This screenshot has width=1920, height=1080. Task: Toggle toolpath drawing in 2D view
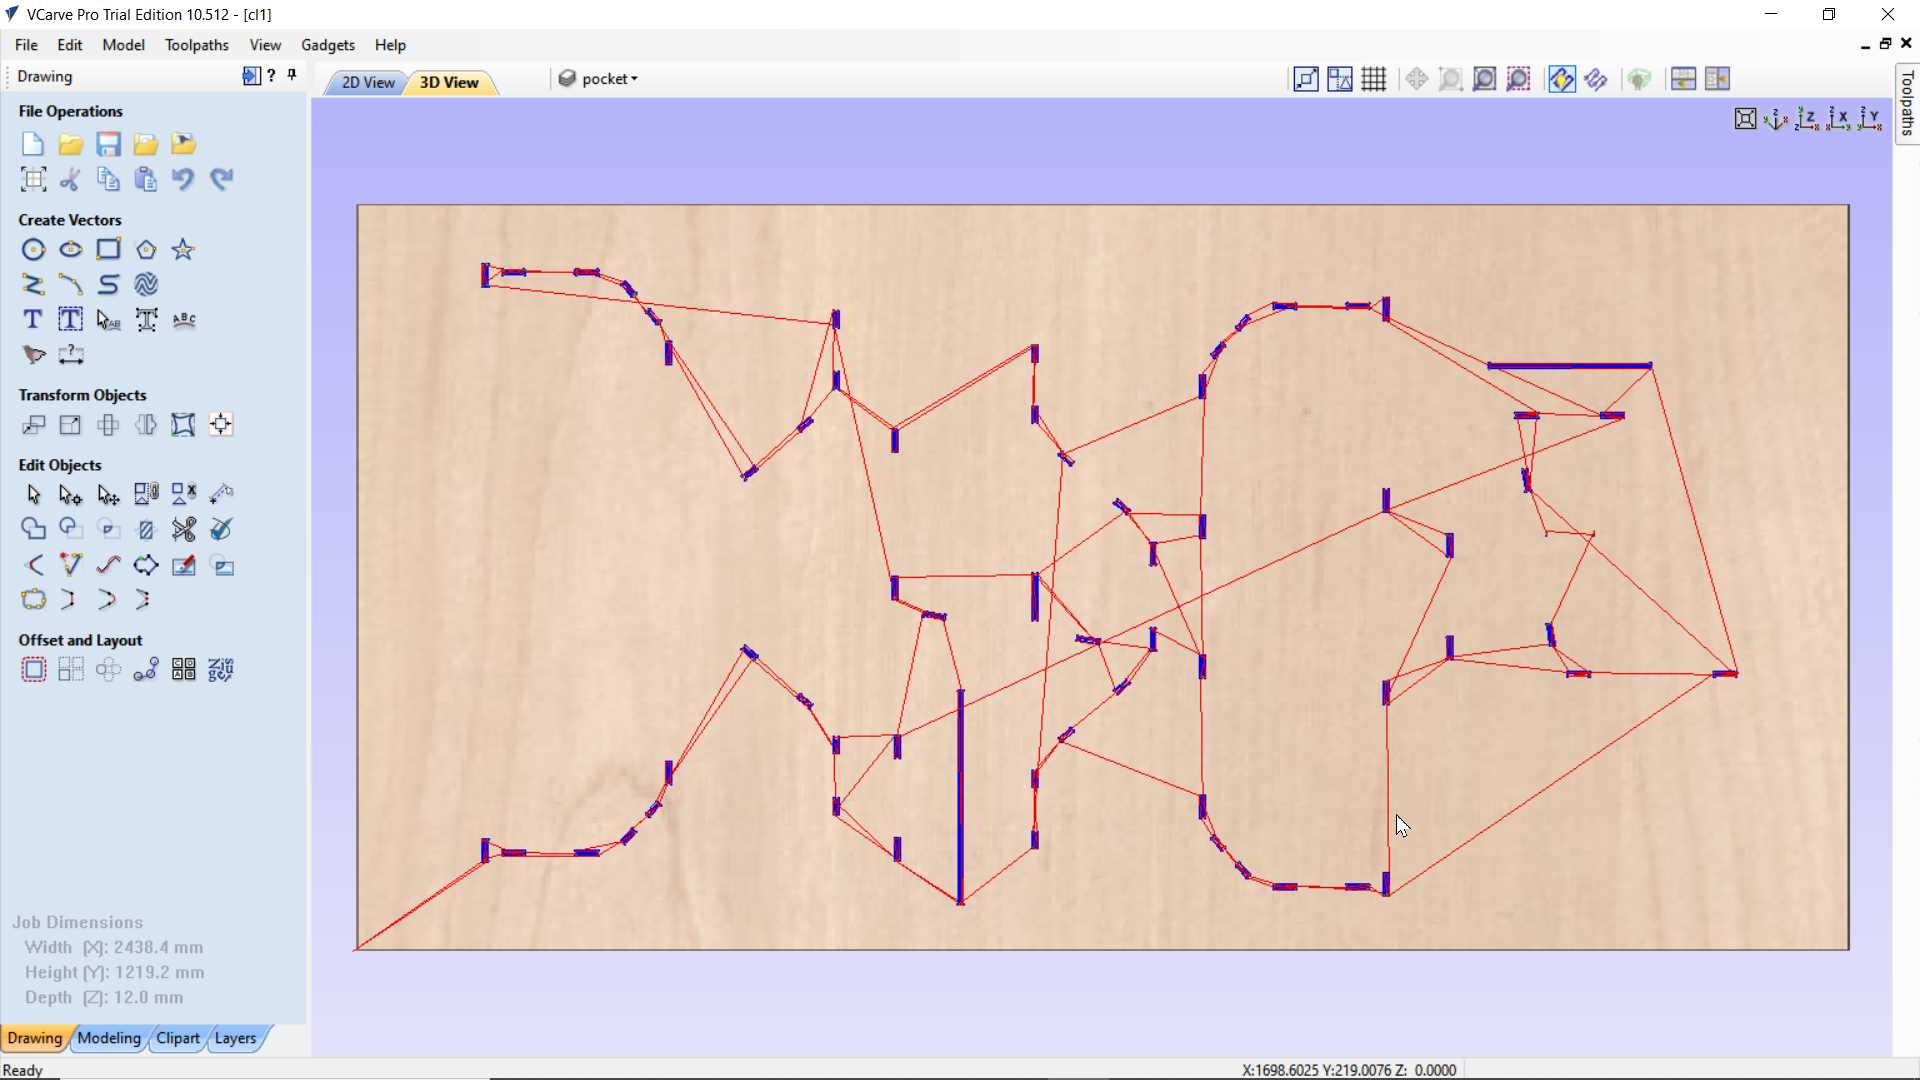pyautogui.click(x=1562, y=79)
